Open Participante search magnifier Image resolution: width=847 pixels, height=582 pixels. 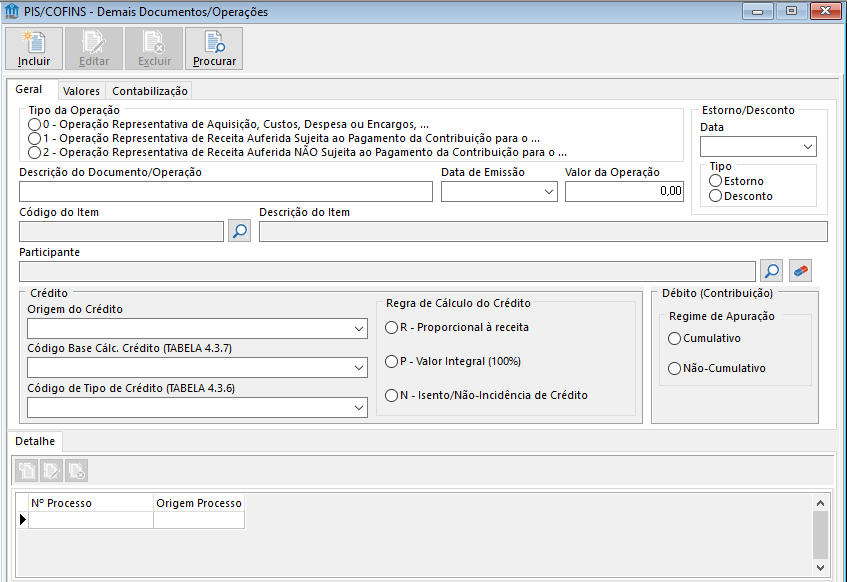tap(771, 271)
